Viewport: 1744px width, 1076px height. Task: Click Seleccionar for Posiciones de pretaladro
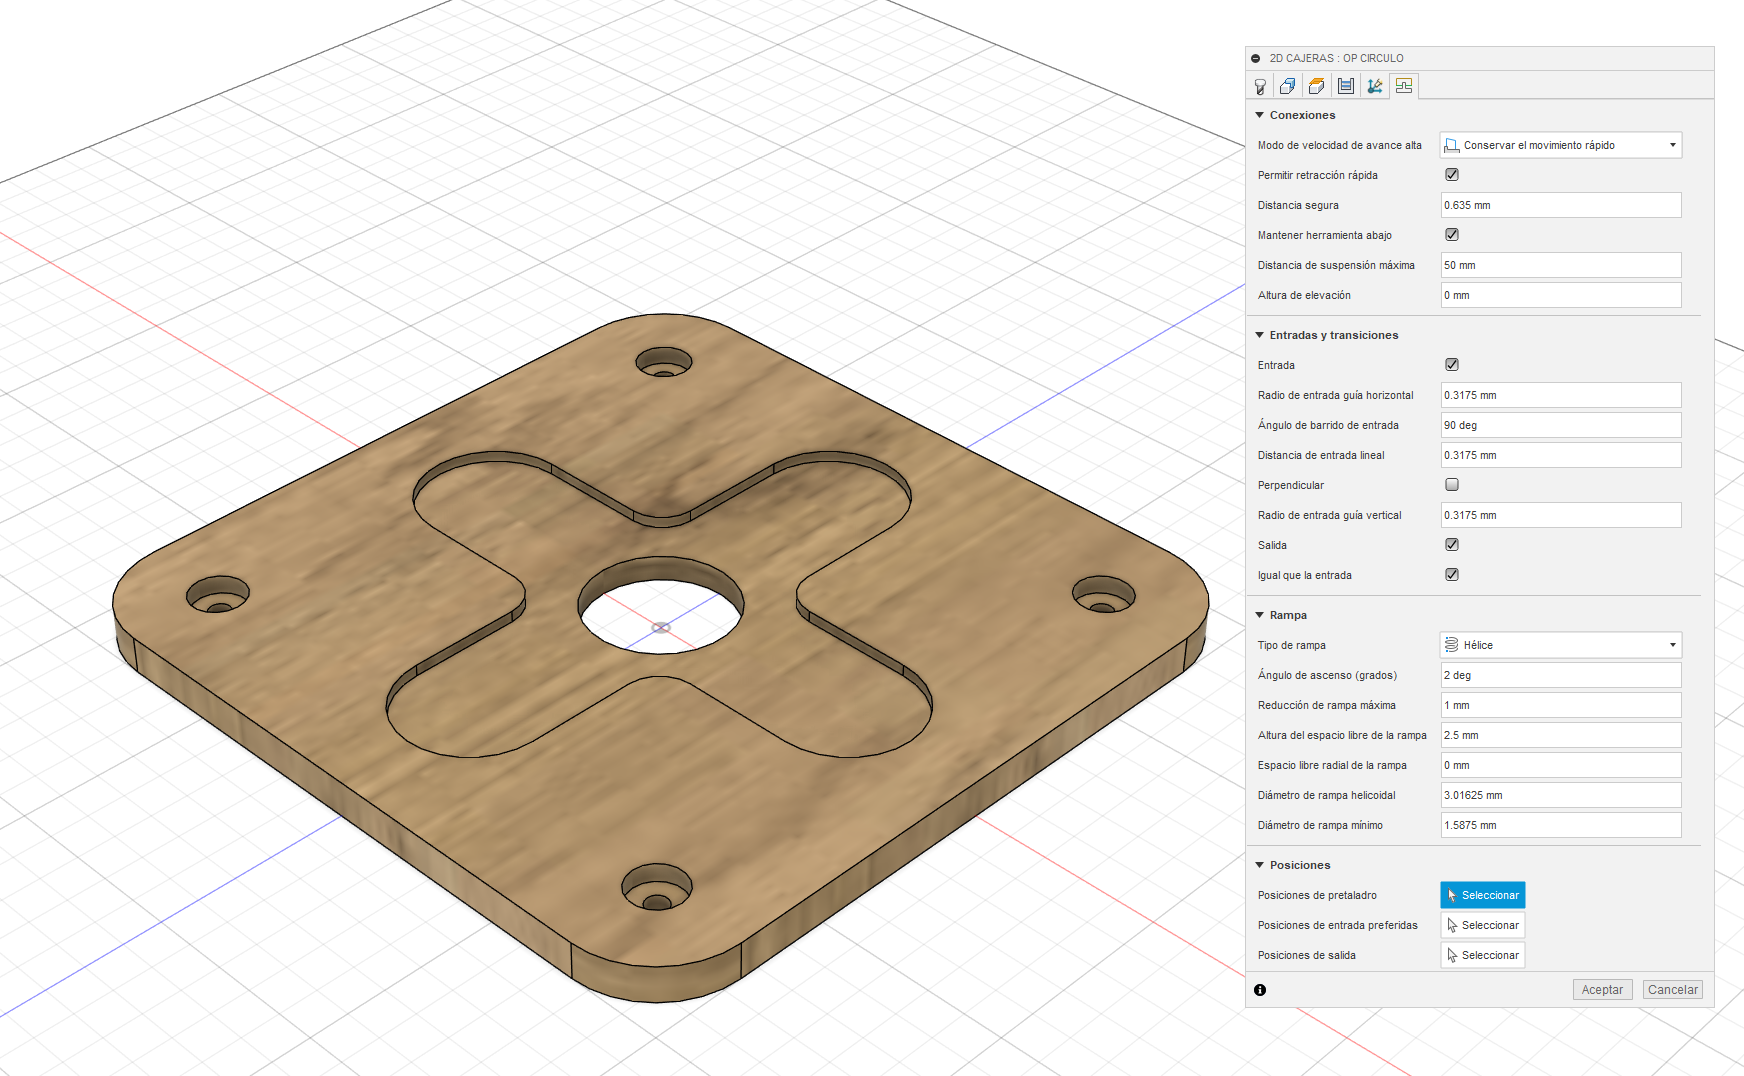[1483, 895]
